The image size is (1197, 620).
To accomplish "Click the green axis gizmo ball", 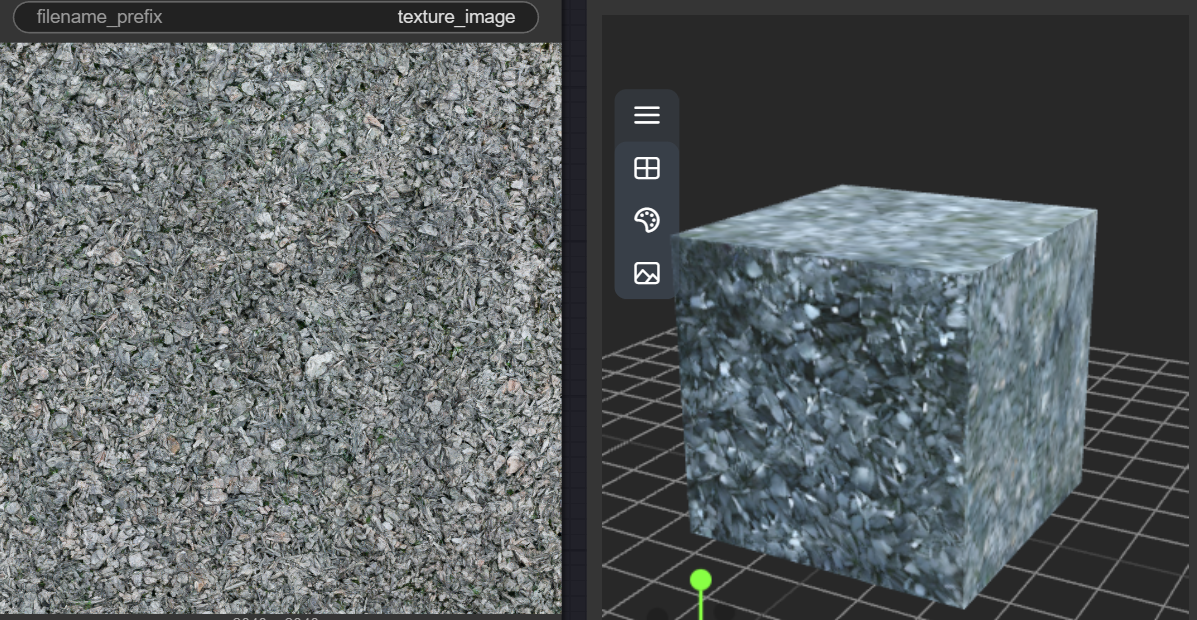I will (x=701, y=580).
